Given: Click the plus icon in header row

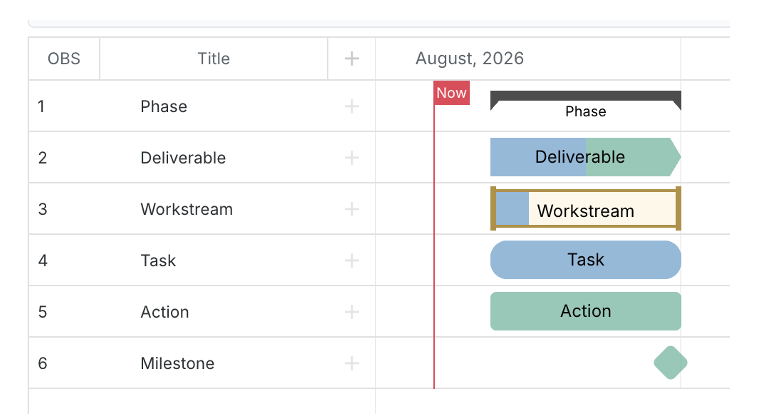Looking at the screenshot, I should 352,59.
